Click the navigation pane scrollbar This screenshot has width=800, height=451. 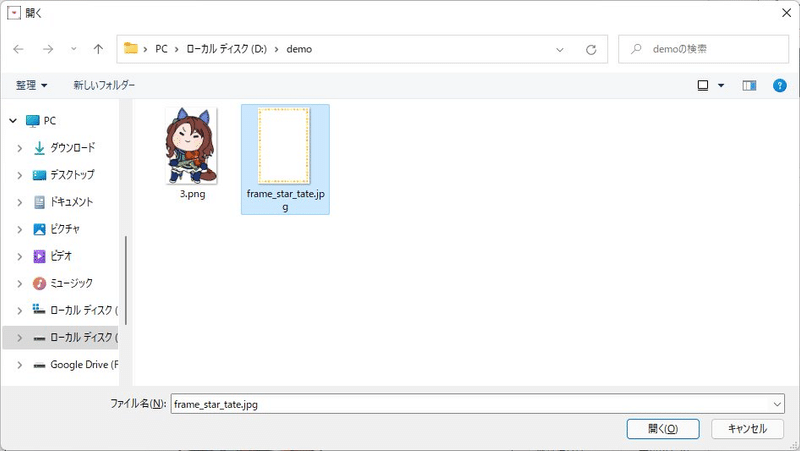[x=126, y=281]
